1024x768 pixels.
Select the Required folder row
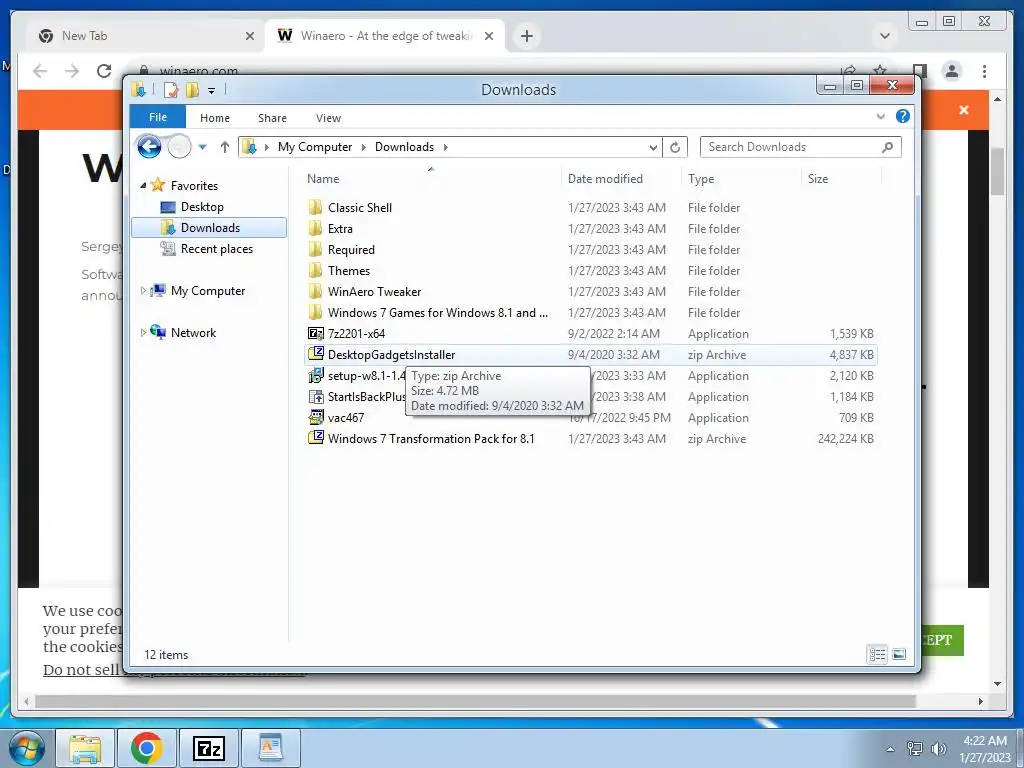point(591,249)
